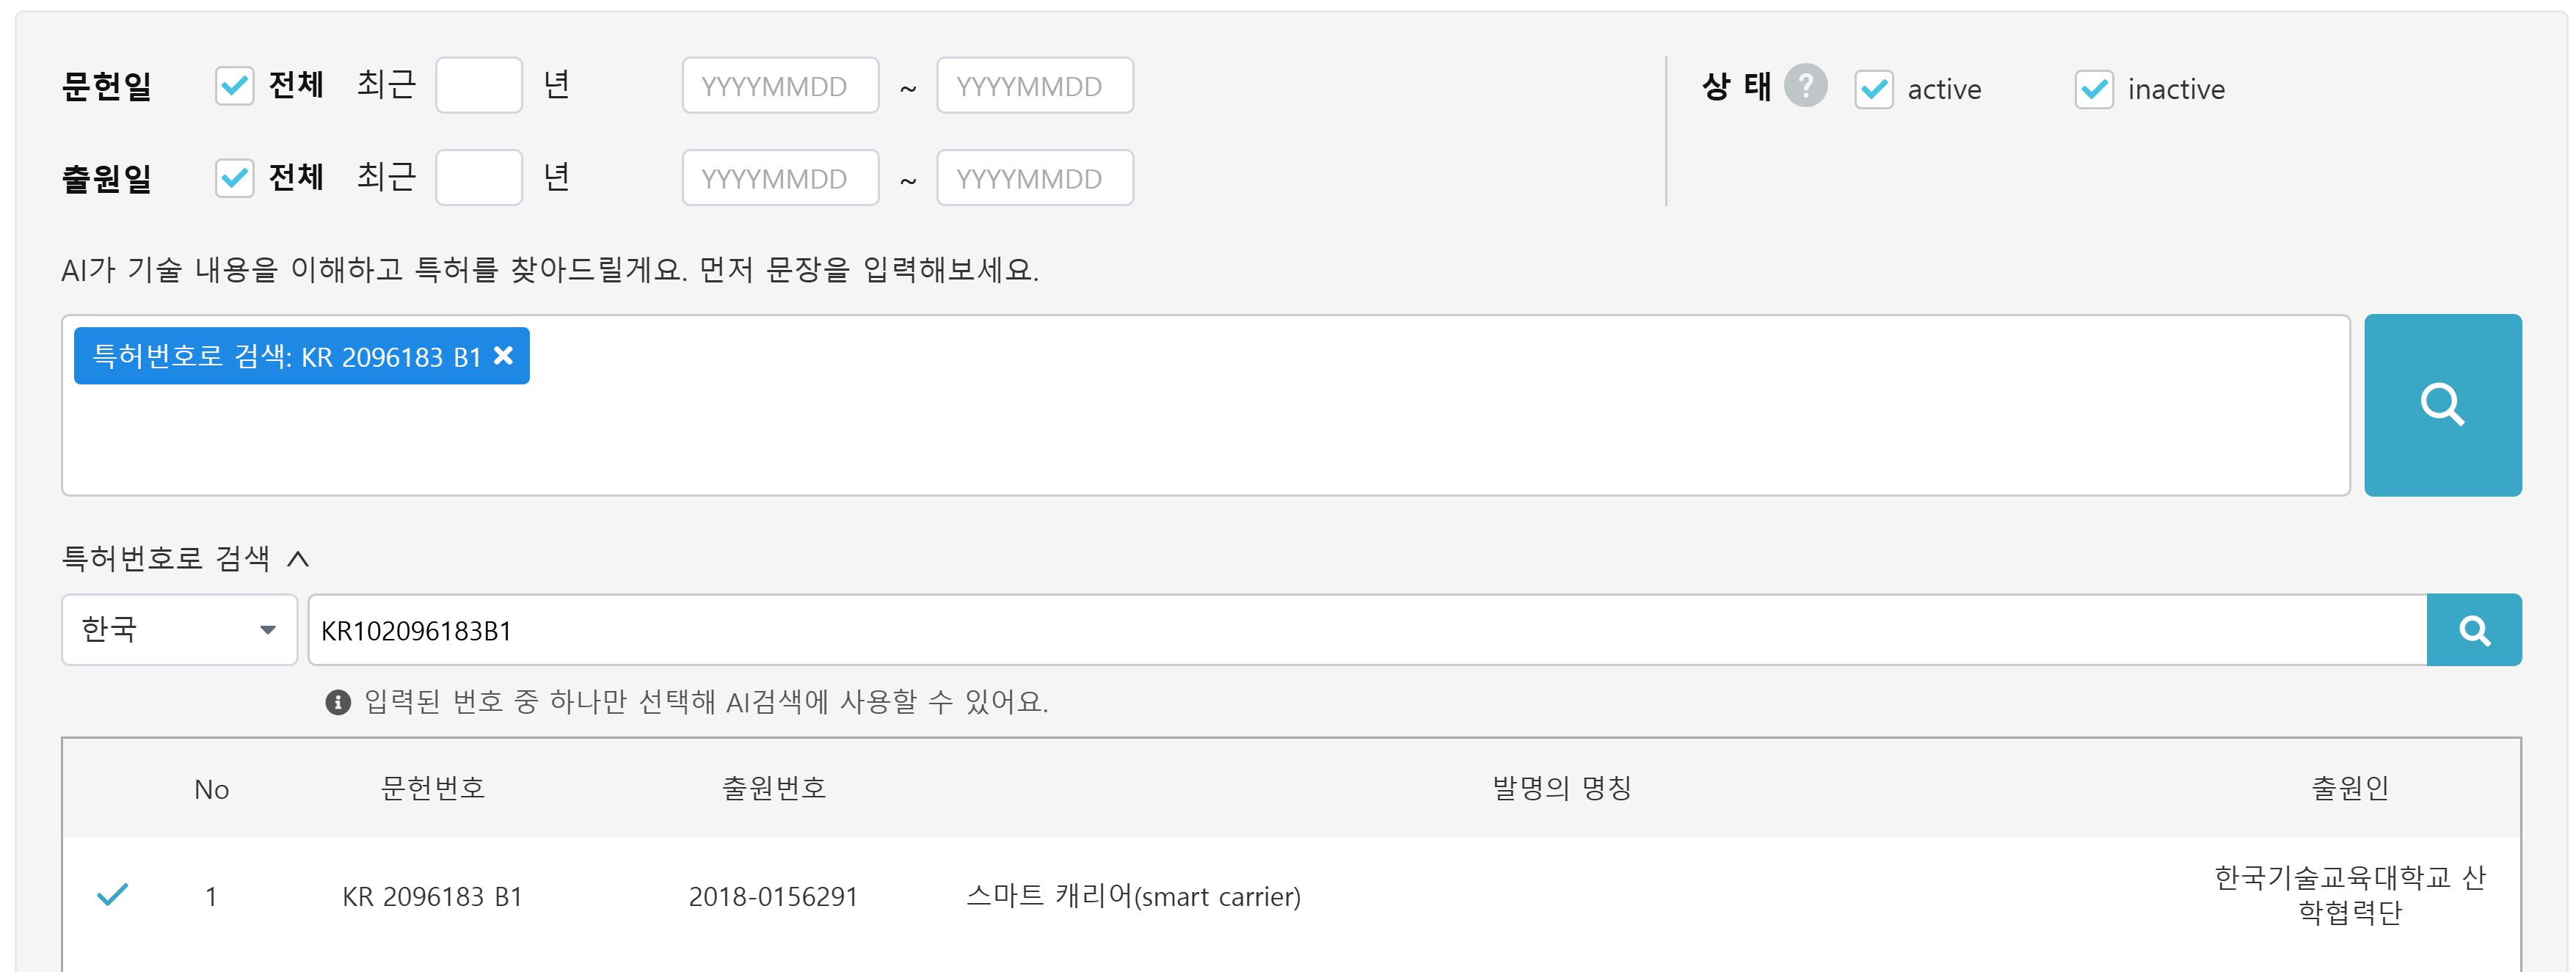Screen dimensions: 2576x972
Task: Select the 문헌번호 column header
Action: [433, 788]
